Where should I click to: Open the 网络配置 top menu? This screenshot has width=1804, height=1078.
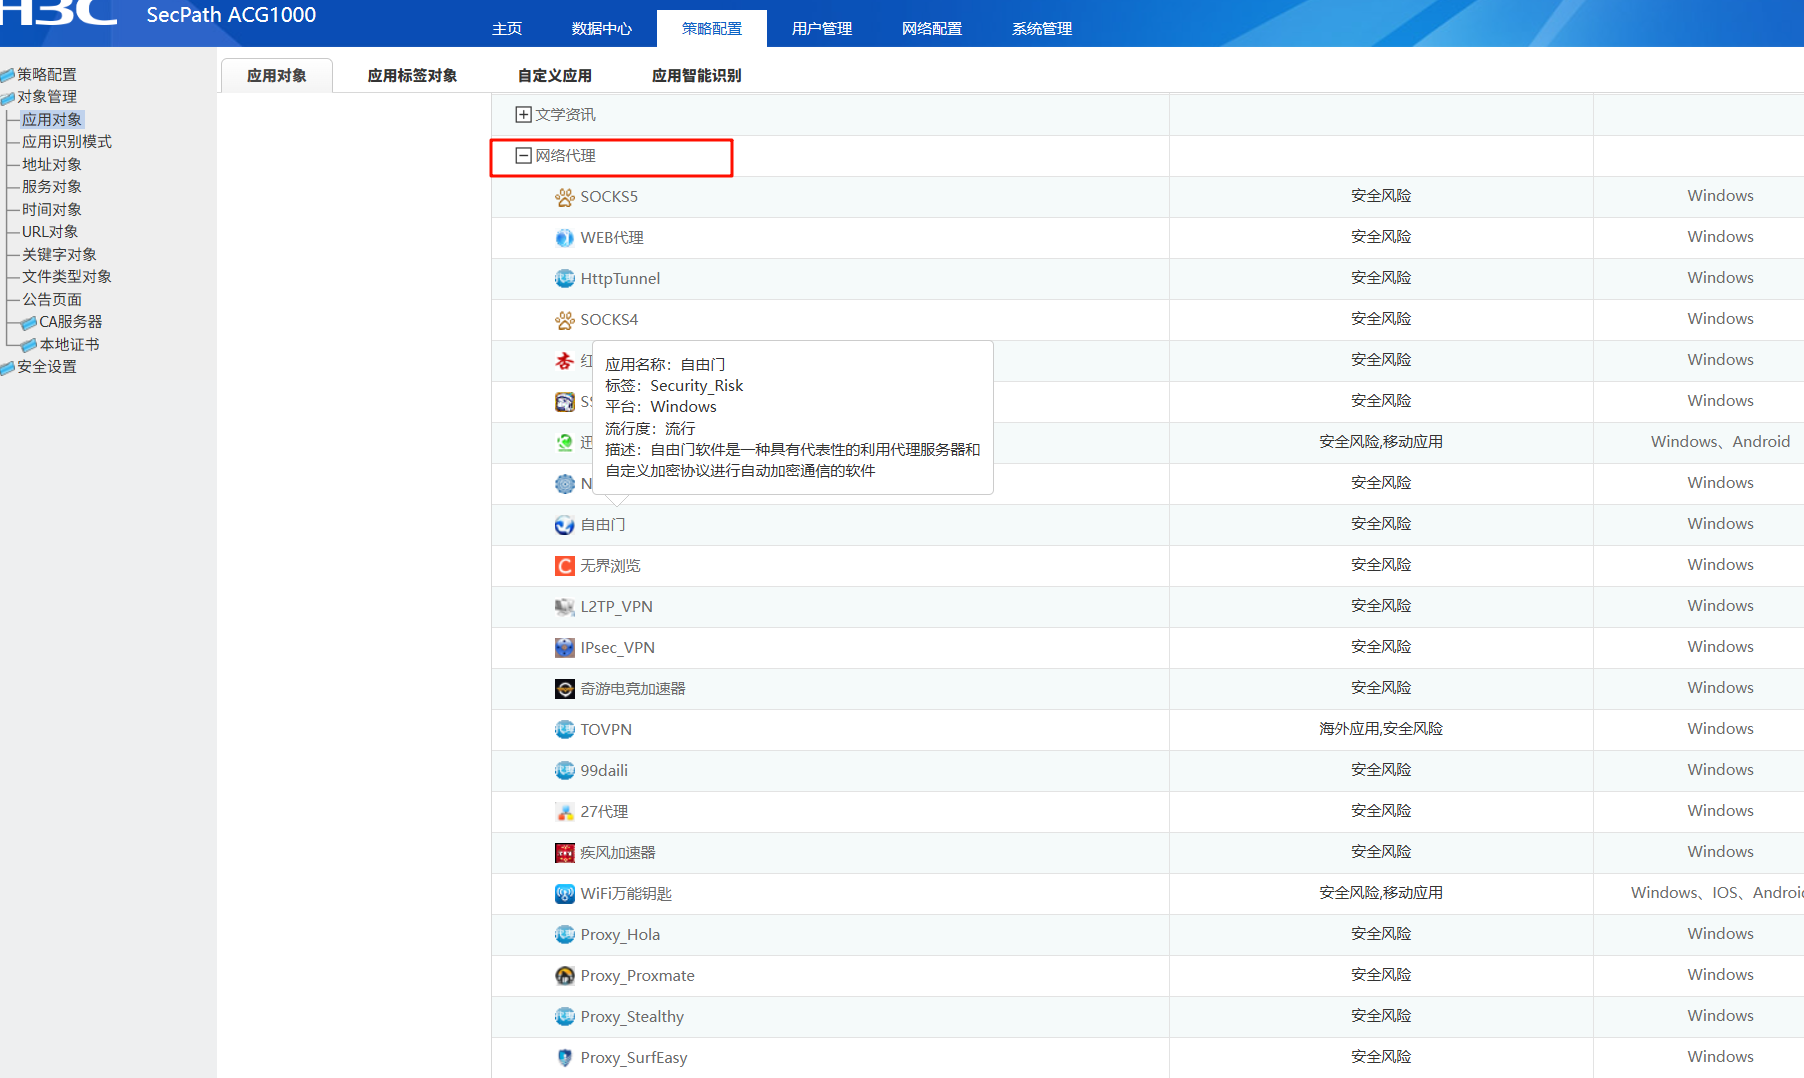(932, 29)
